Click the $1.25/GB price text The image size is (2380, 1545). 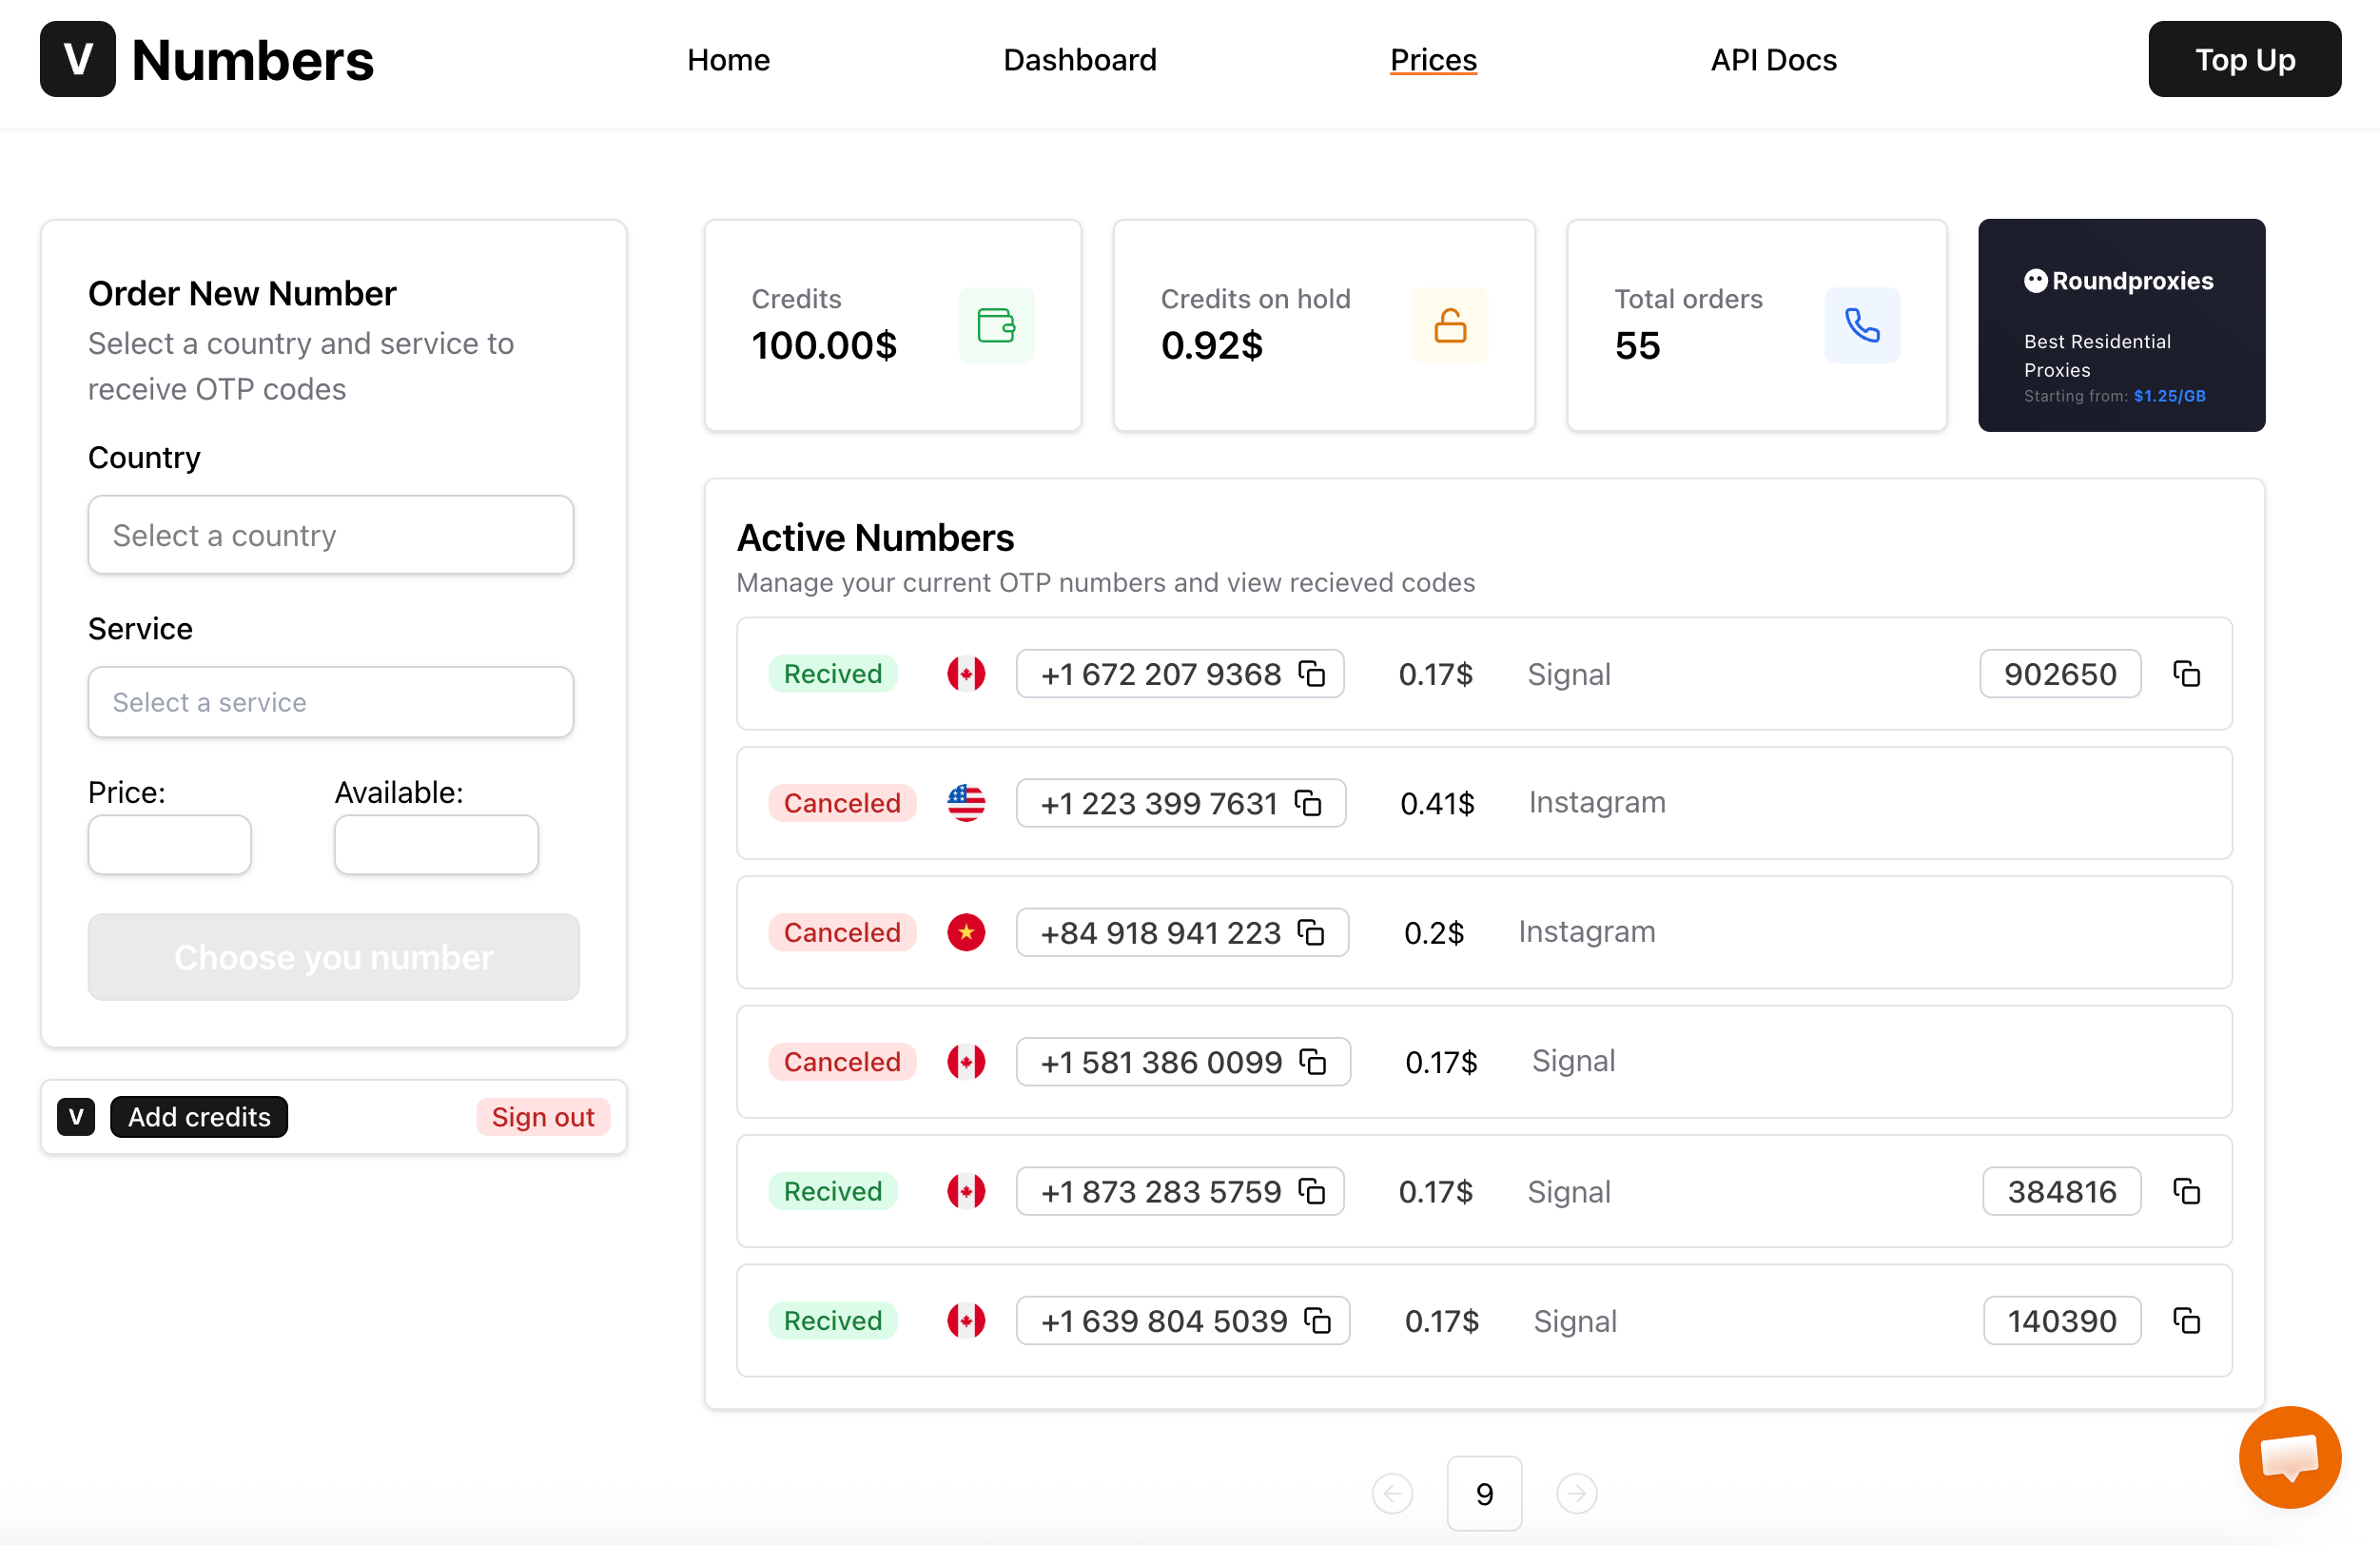click(x=2169, y=396)
